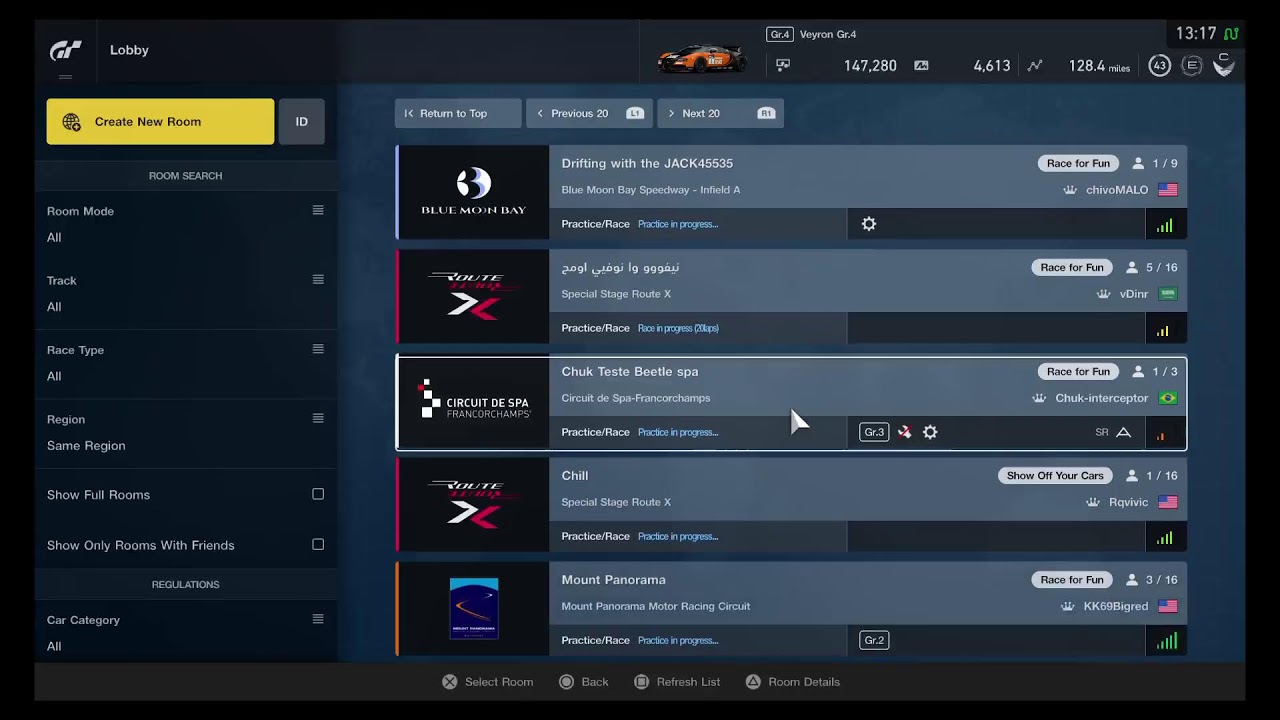
Task: Select the Chill room
Action: coord(791,504)
